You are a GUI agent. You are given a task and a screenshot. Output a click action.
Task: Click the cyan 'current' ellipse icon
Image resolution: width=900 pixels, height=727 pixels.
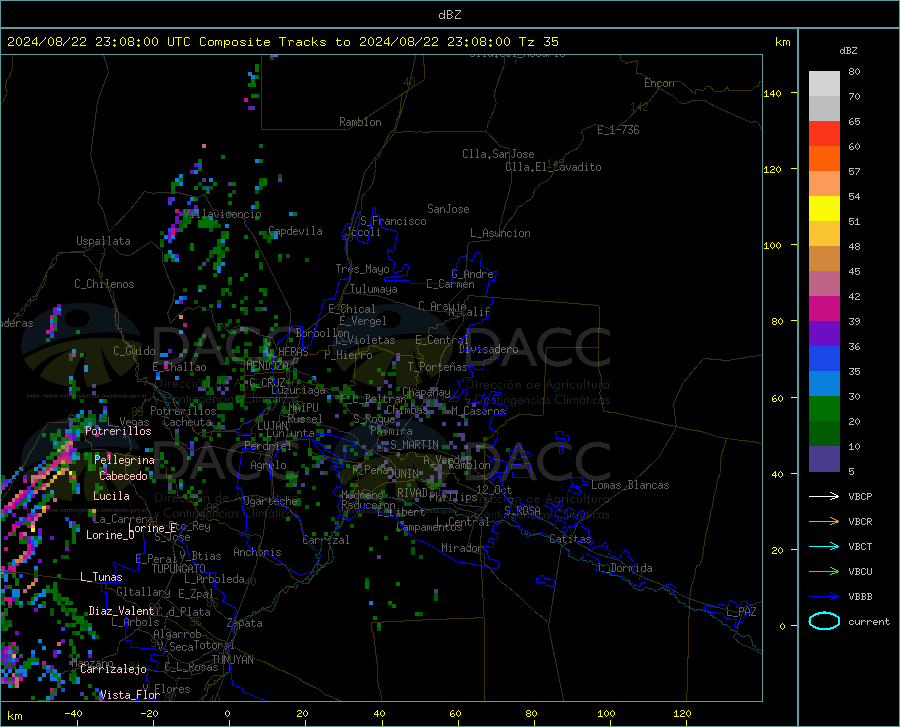coord(824,621)
